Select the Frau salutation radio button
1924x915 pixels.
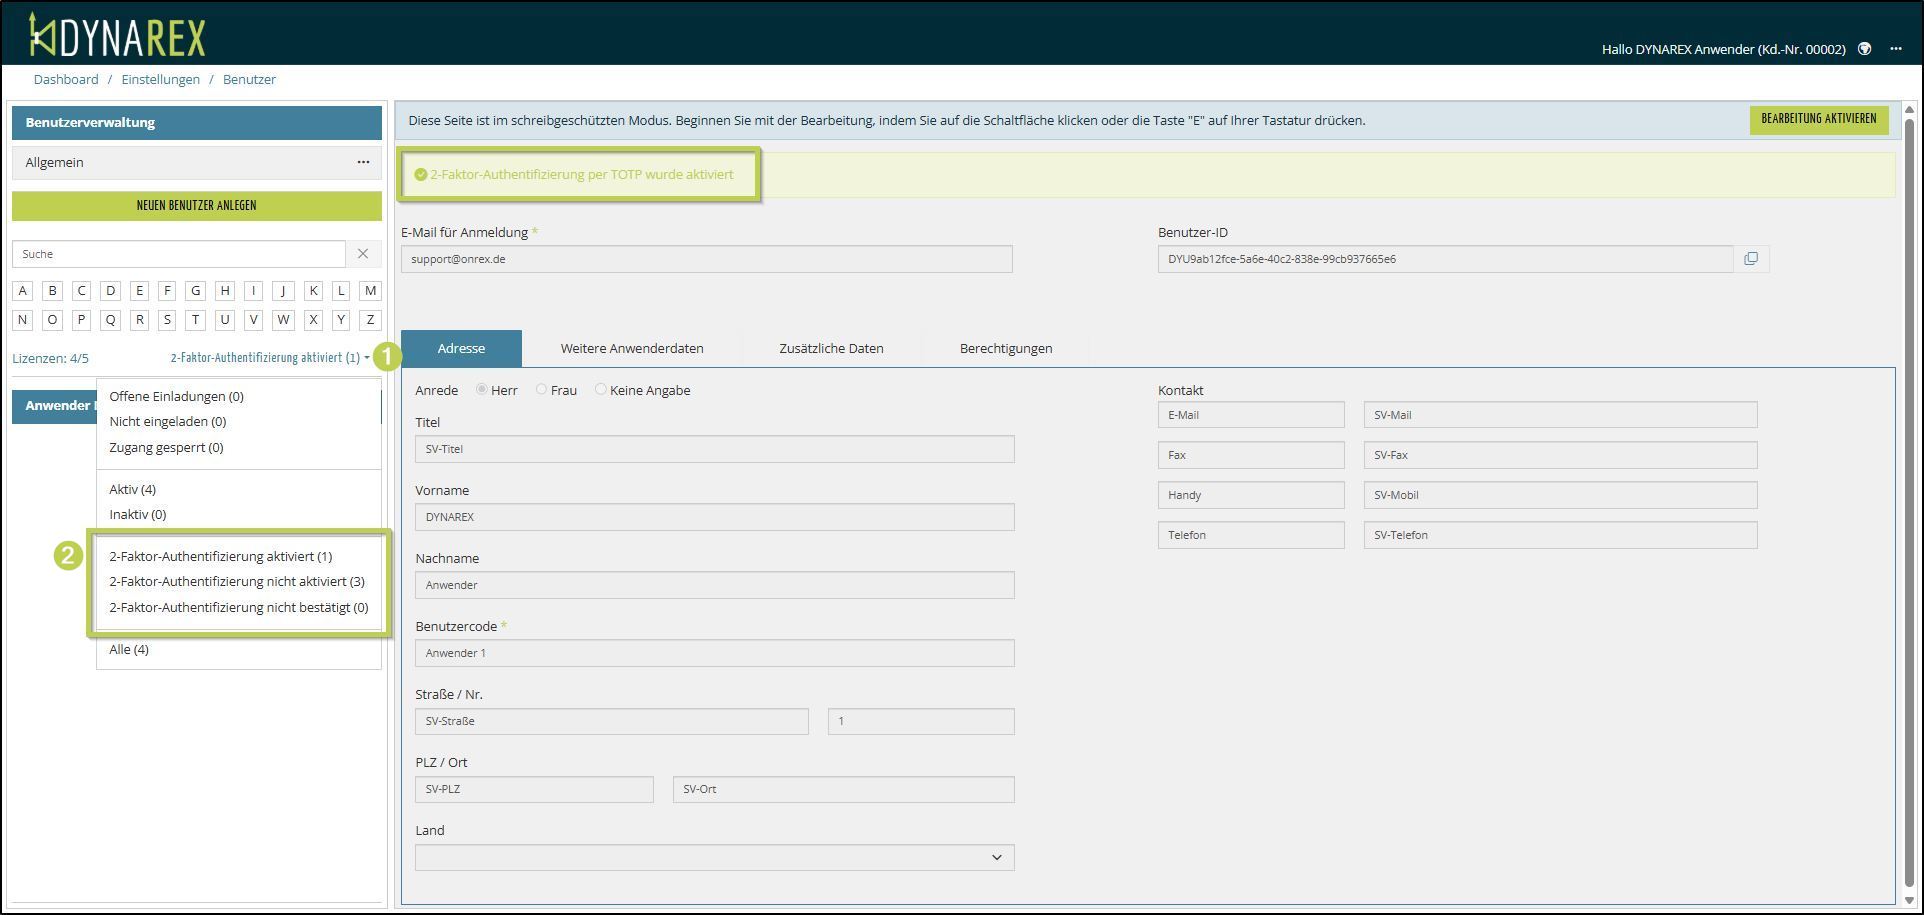(x=541, y=390)
